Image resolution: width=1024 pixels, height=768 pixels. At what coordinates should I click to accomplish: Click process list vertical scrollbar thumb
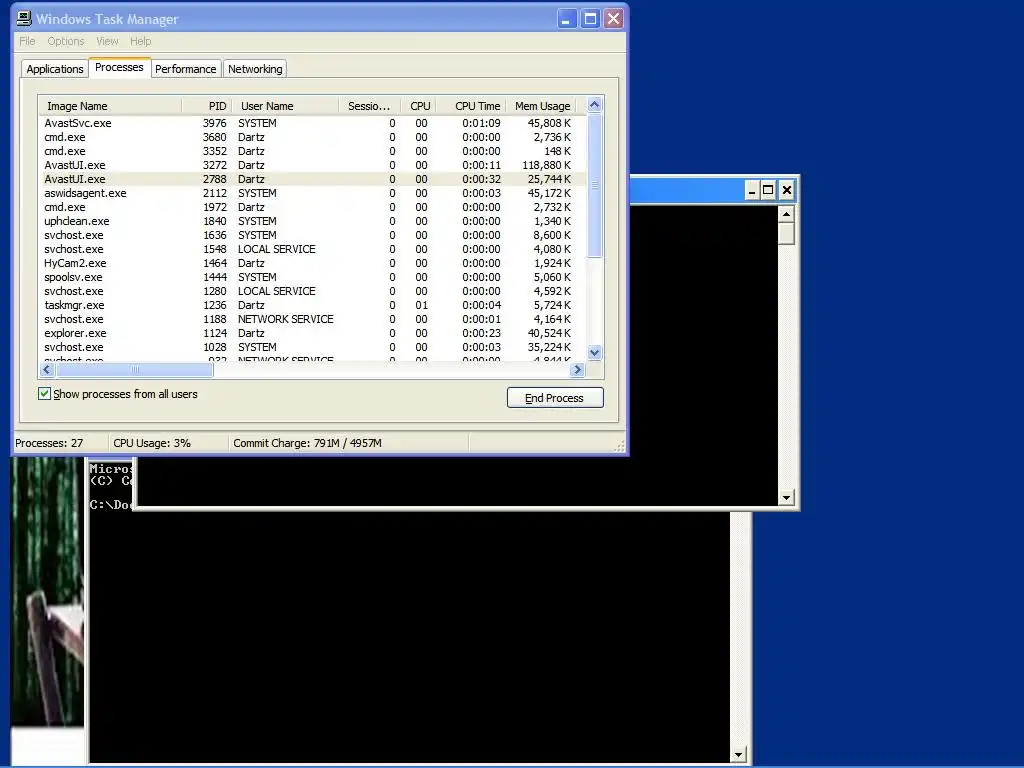[x=594, y=185]
